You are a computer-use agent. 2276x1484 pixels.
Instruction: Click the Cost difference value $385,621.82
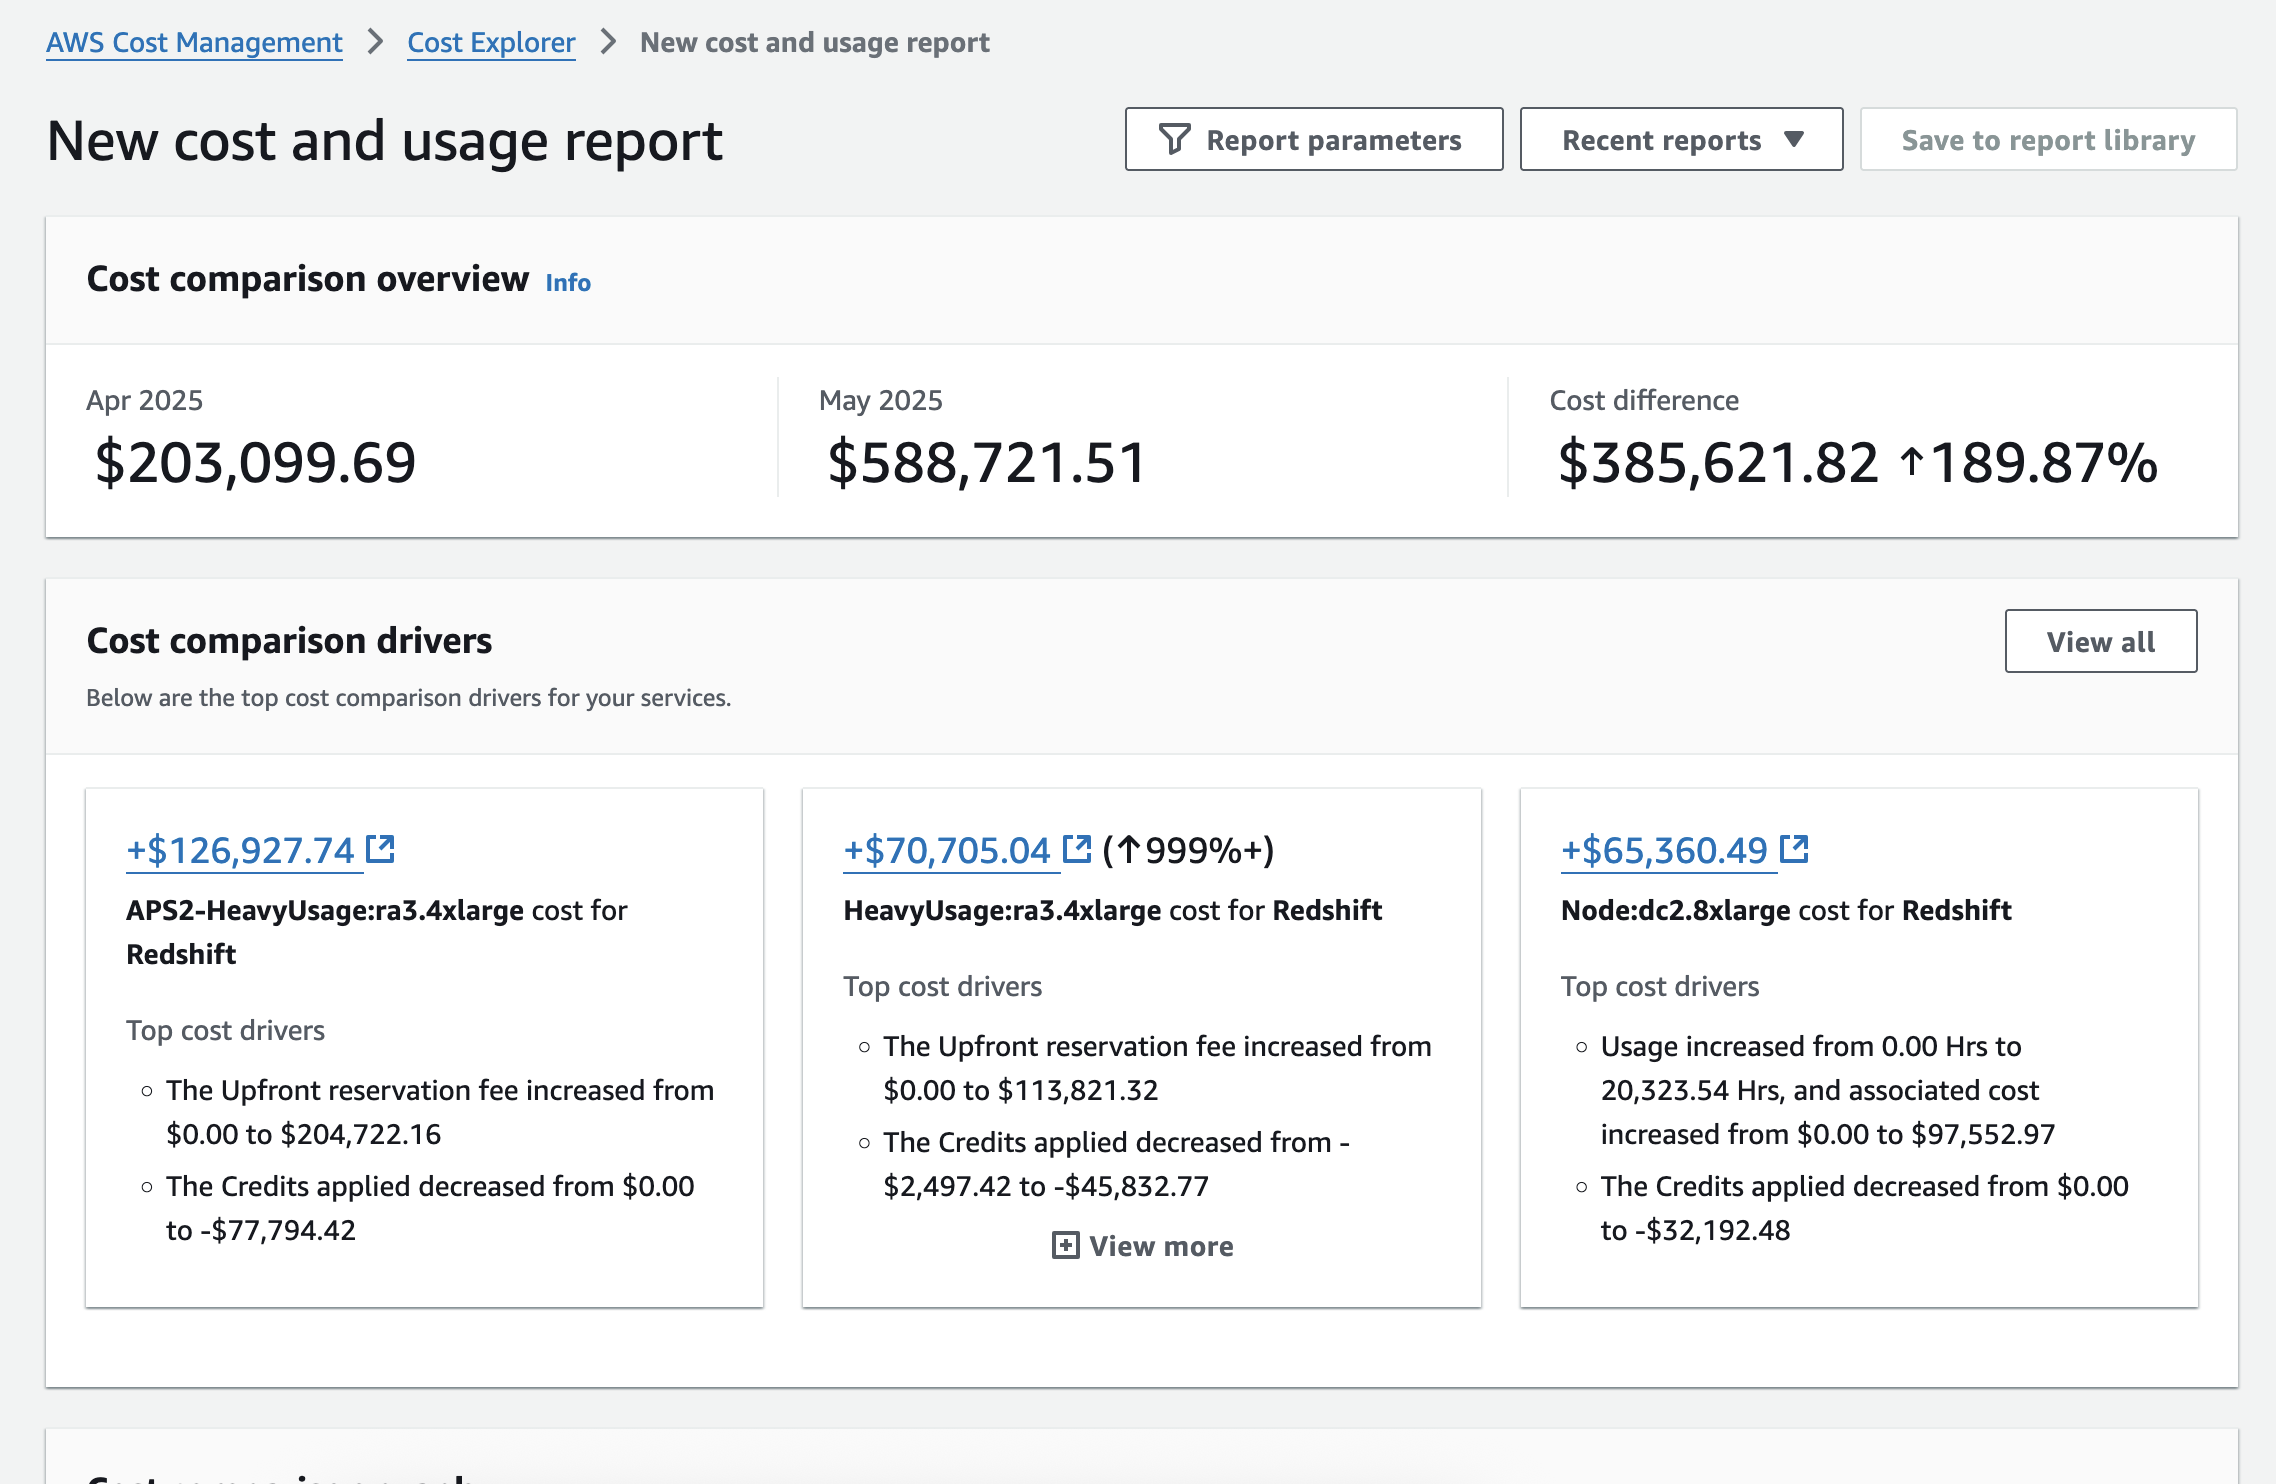(x=1717, y=463)
